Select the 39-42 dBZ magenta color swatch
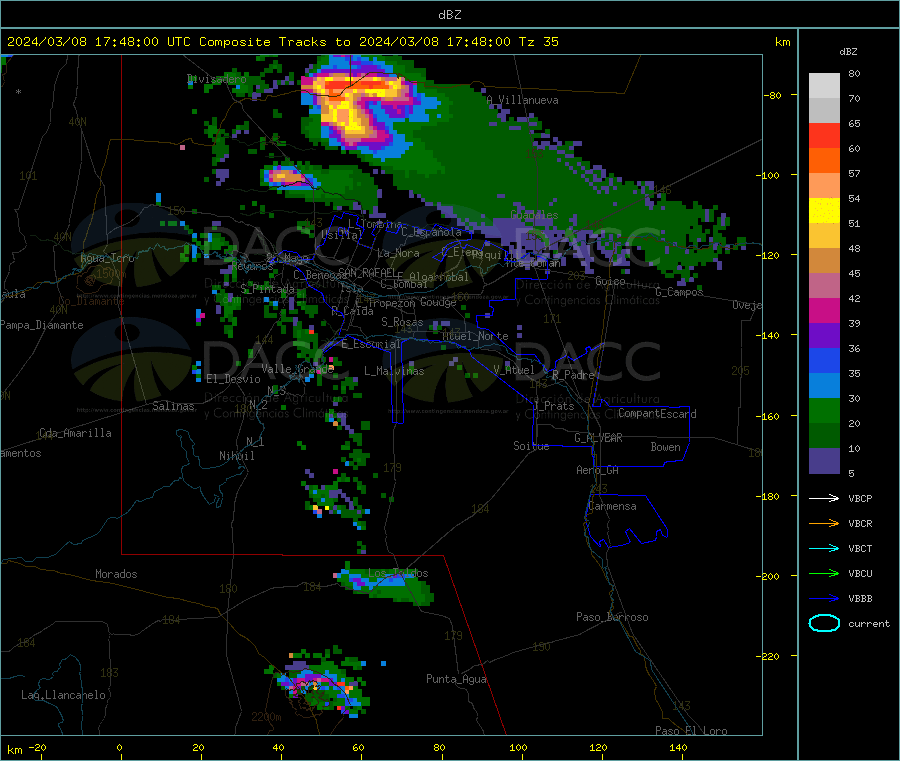 824,310
